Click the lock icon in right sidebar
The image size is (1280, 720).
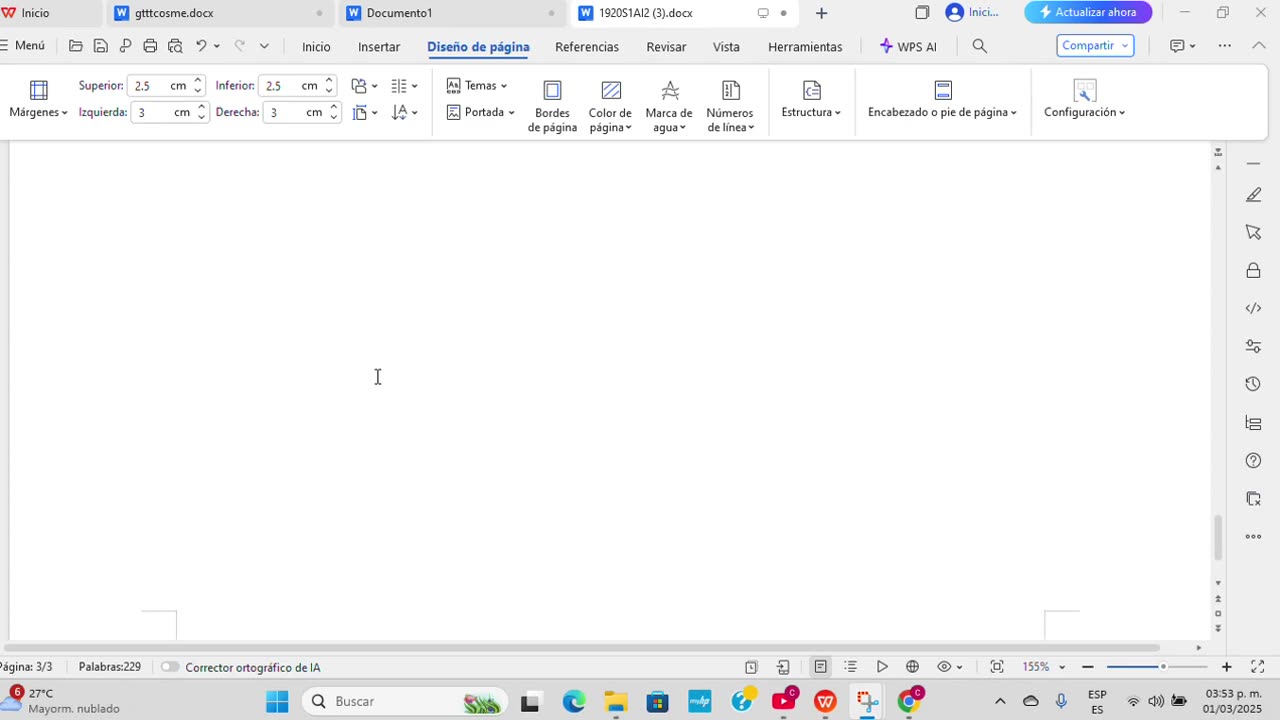pos(1253,271)
